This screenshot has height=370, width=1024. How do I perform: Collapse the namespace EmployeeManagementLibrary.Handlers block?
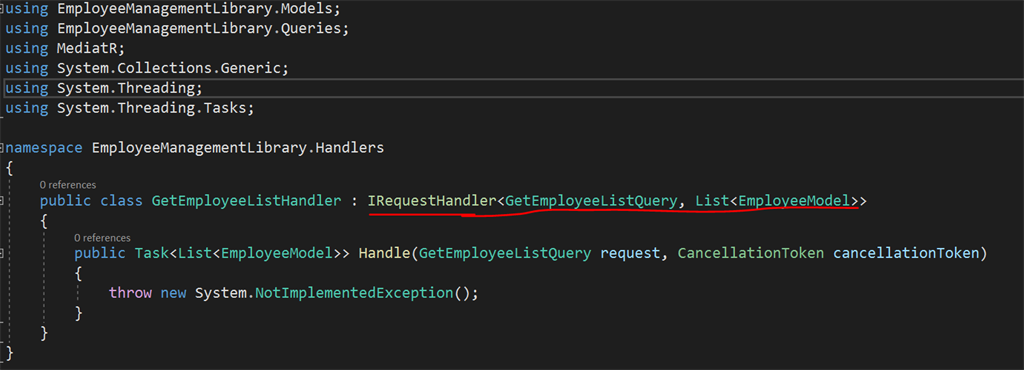3,148
